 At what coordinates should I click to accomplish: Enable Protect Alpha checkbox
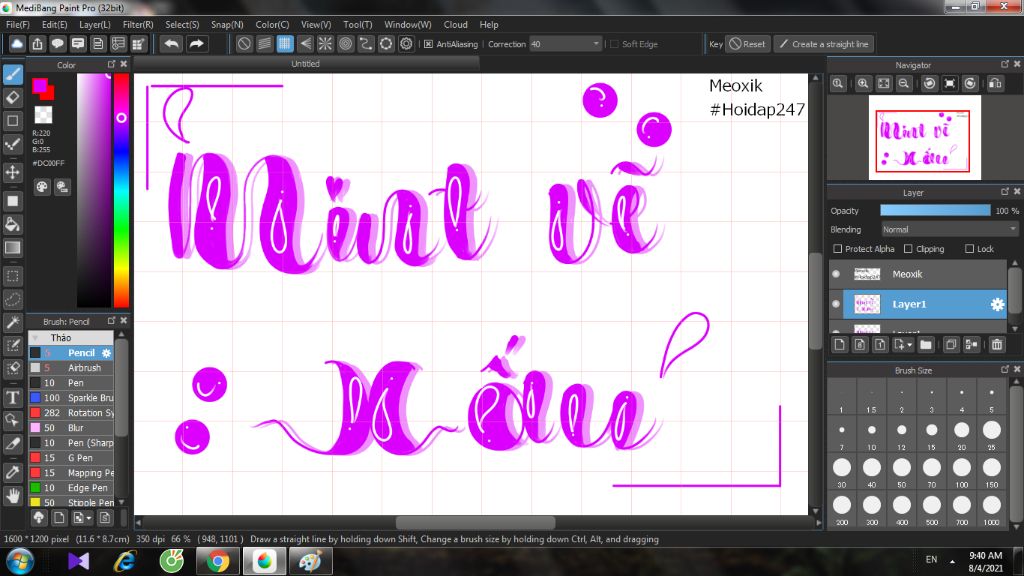tap(838, 249)
